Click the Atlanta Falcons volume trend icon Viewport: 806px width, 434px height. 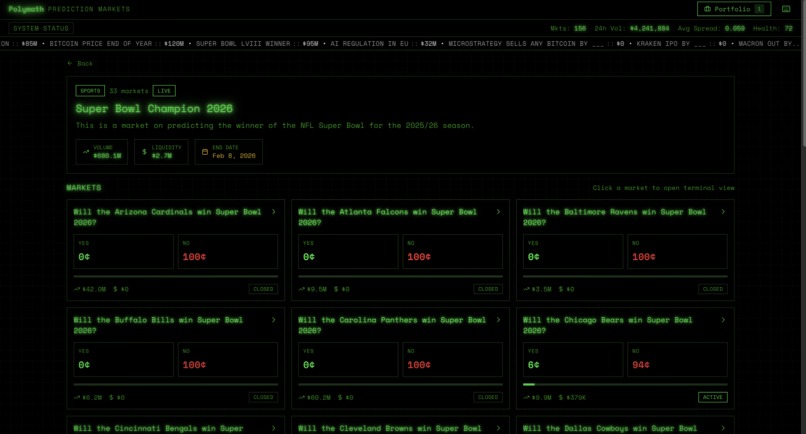click(x=301, y=289)
